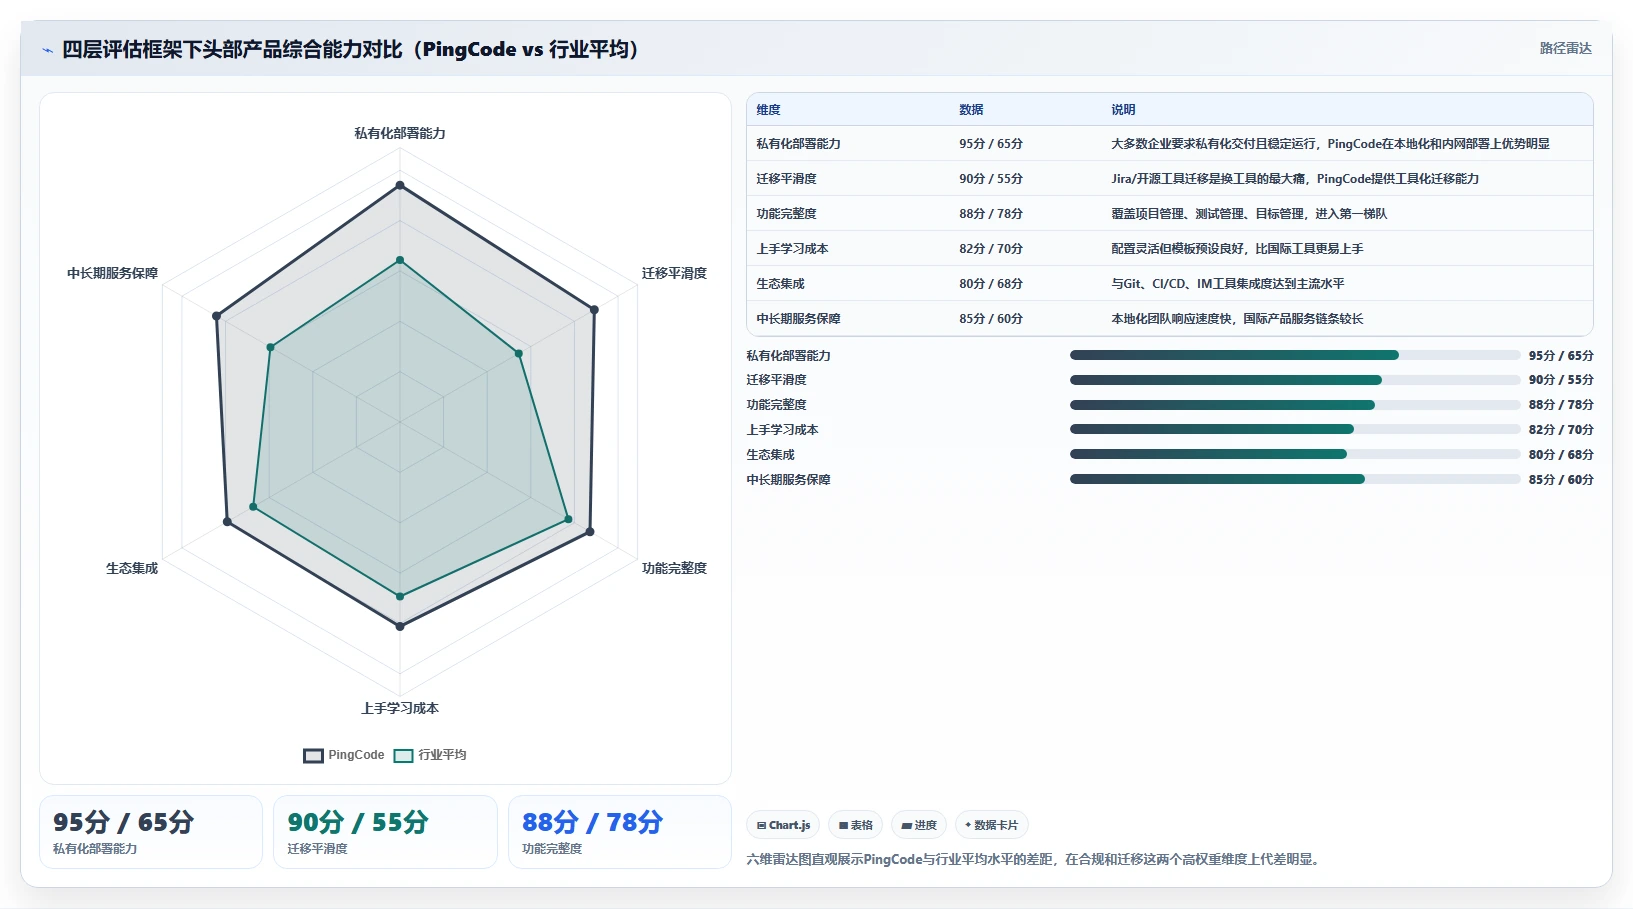Select the 功能完整度 table row name
This screenshot has height=909, width=1633.
(786, 214)
